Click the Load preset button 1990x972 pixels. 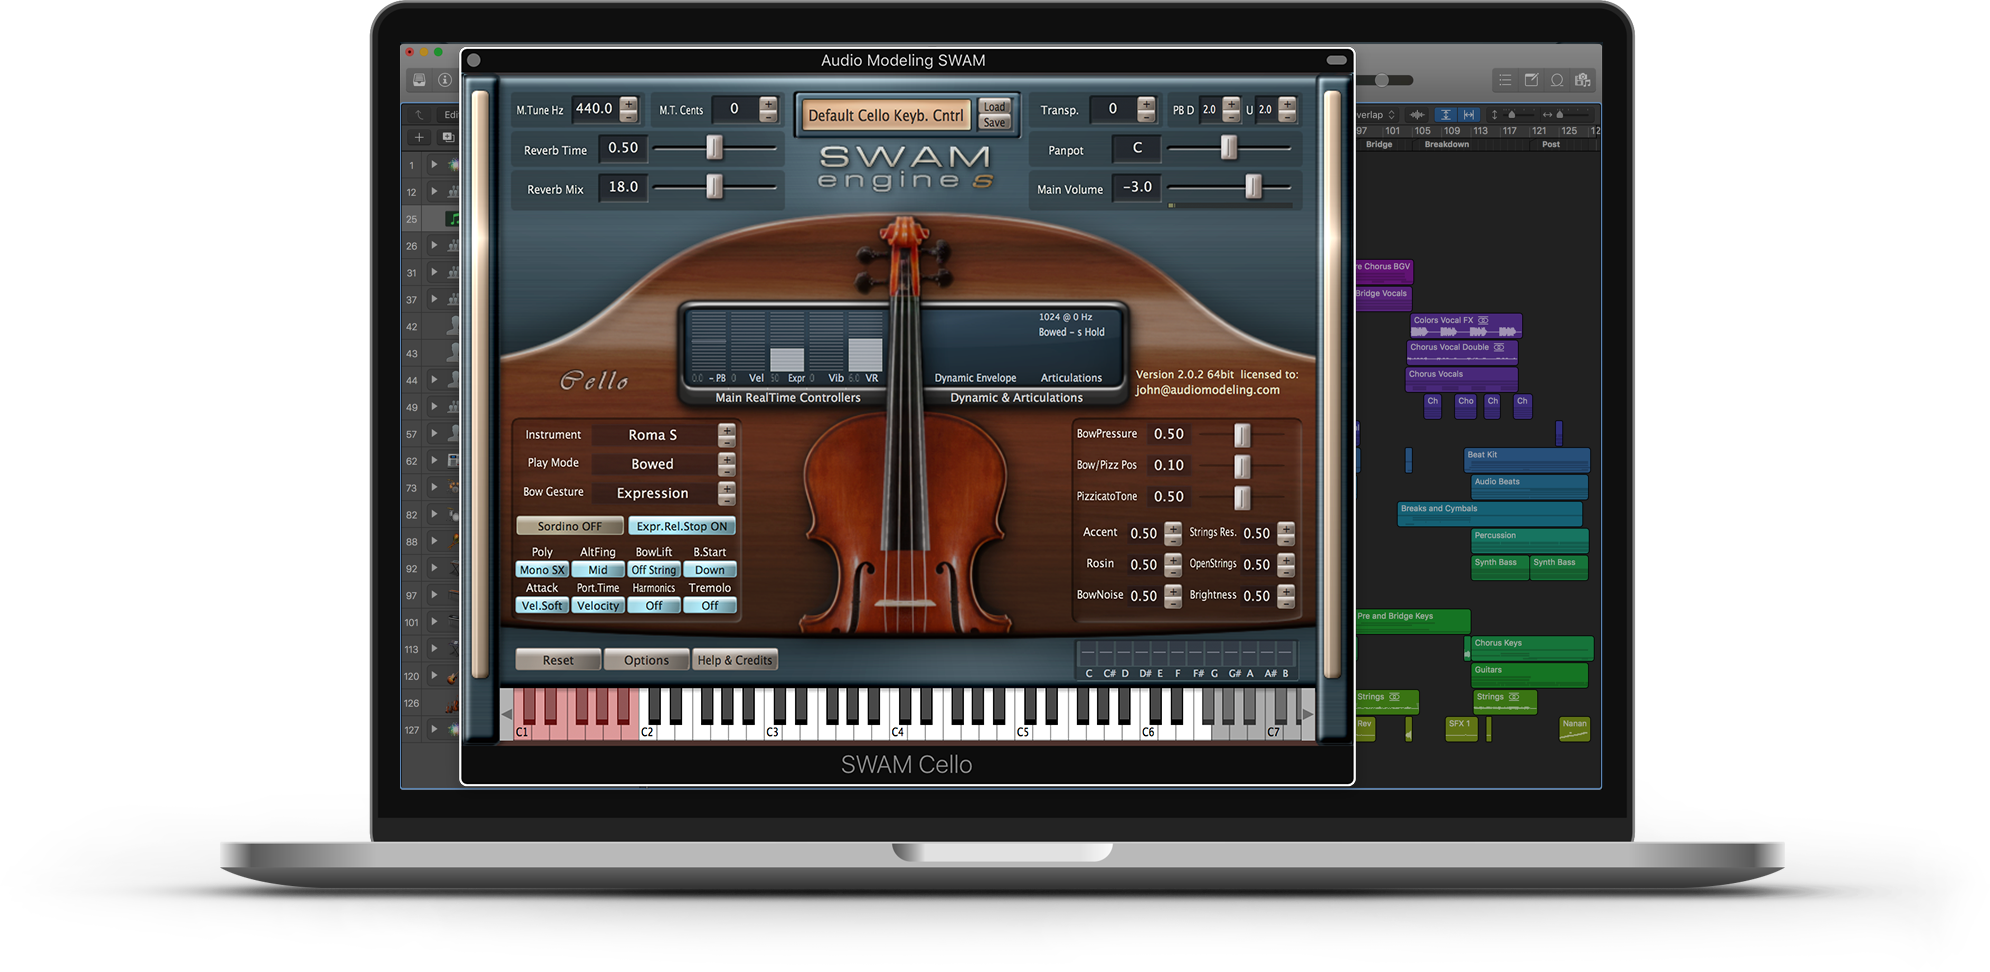tap(994, 107)
